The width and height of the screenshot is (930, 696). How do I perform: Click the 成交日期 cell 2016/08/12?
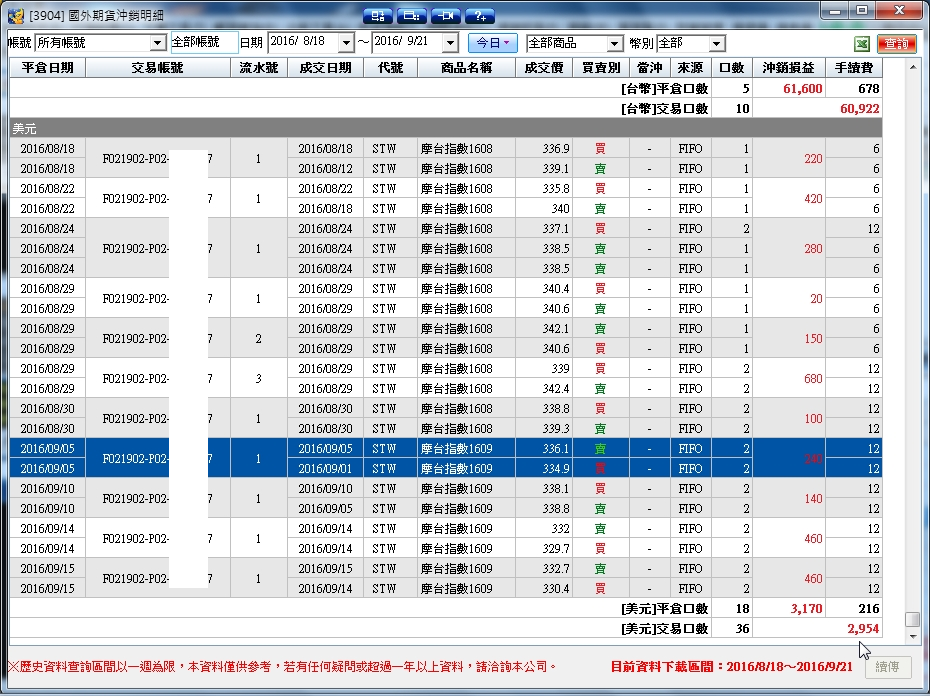[325, 169]
